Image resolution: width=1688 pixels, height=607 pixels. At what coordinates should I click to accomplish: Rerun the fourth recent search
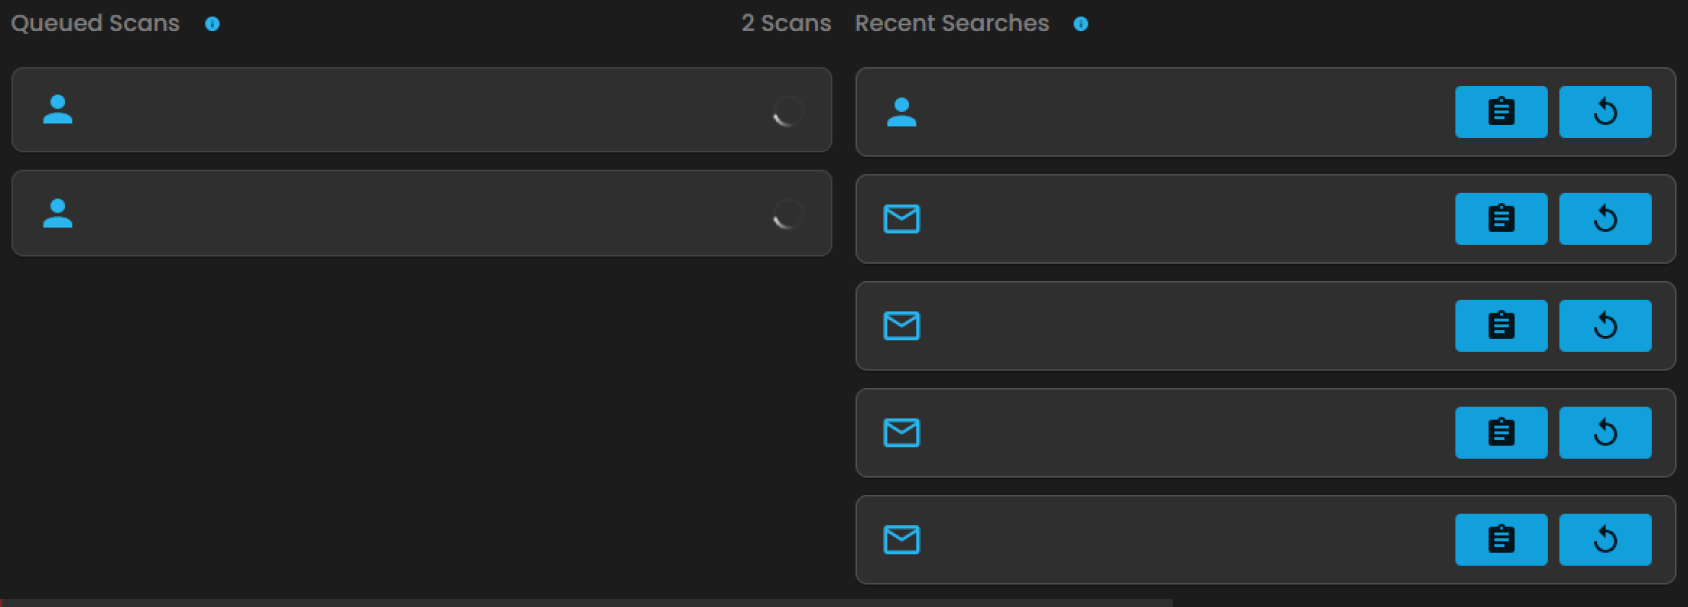(1605, 433)
